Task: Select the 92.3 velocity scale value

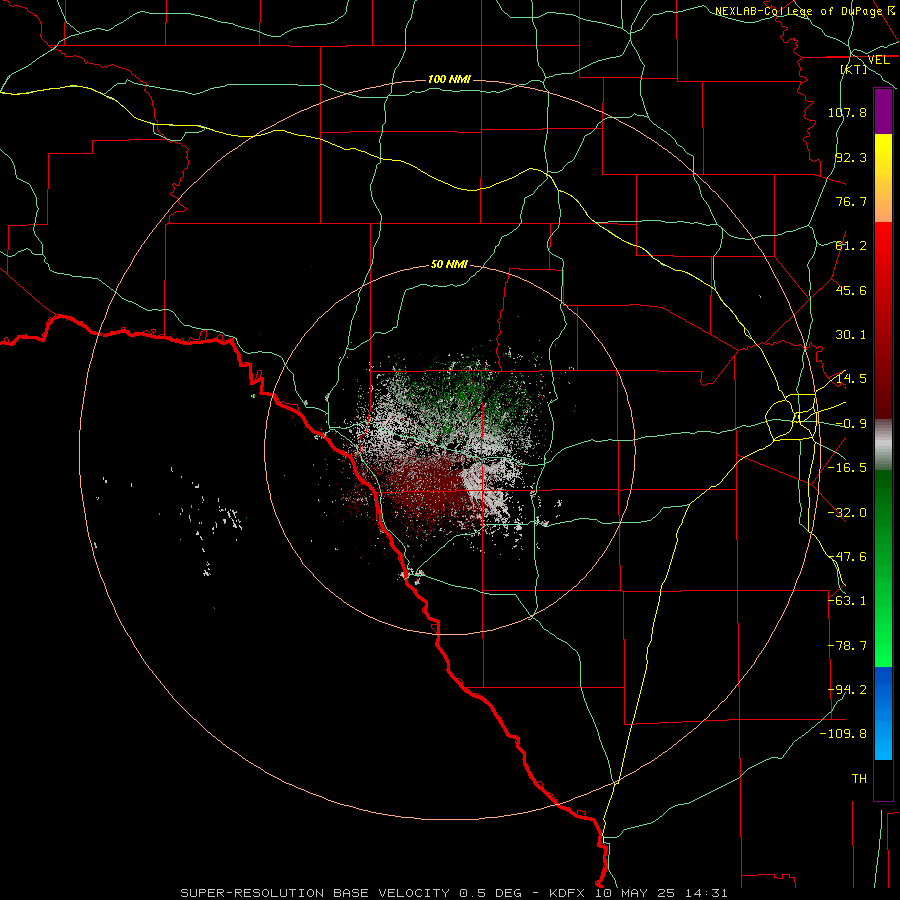Action: pyautogui.click(x=851, y=157)
